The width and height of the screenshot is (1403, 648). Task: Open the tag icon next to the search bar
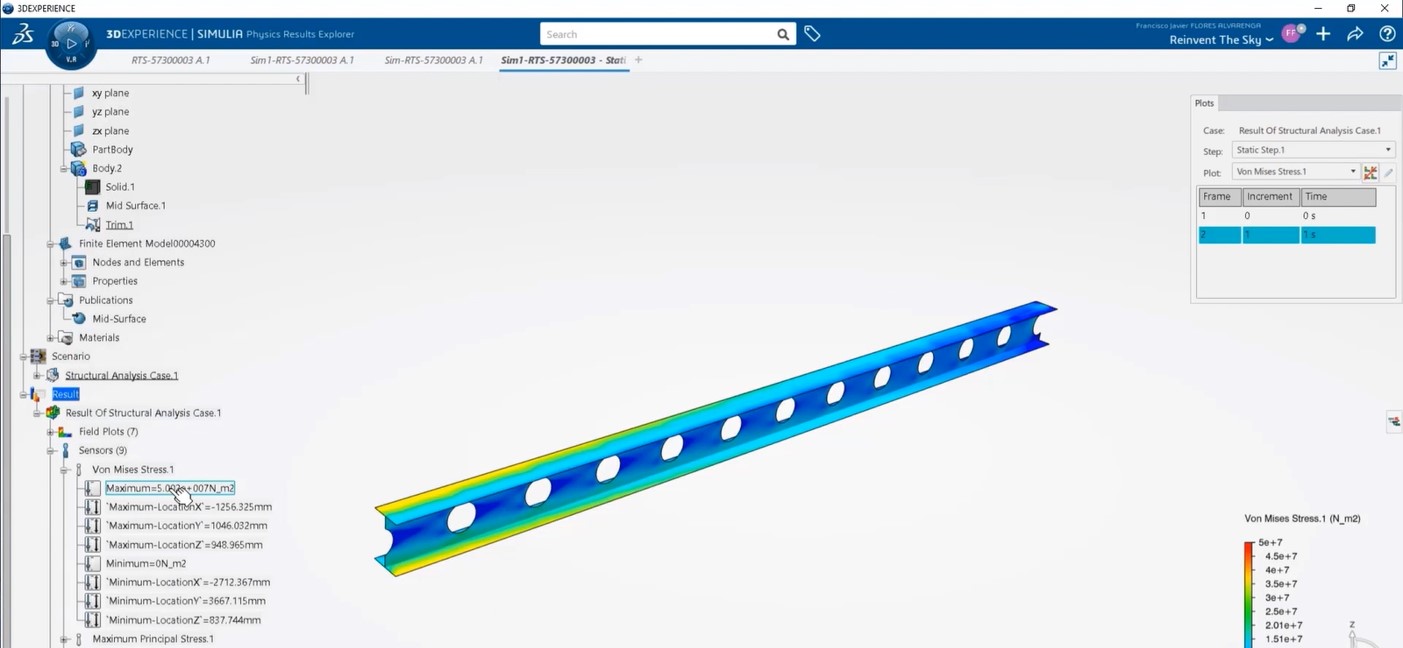812,33
